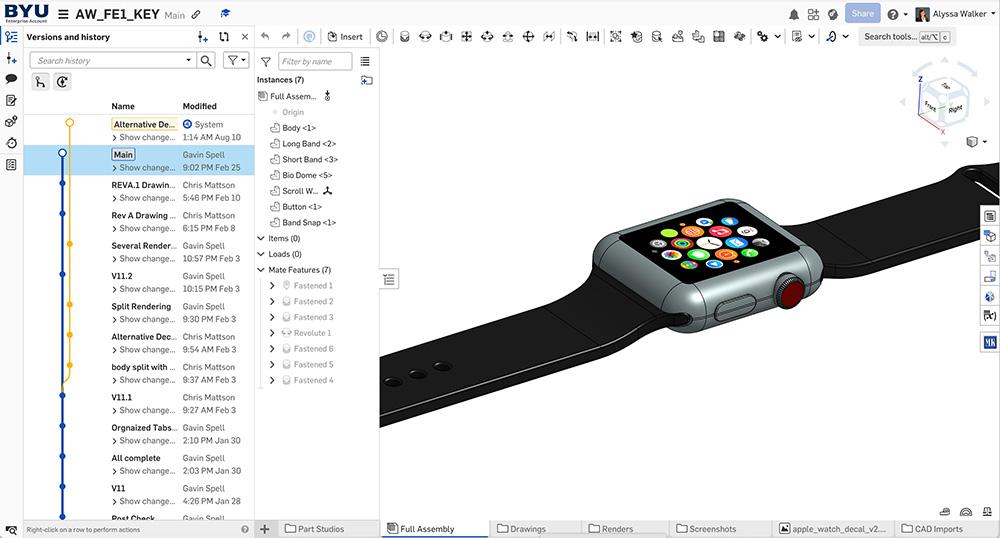
Task: Open the history filter dropdown
Action: click(235, 61)
